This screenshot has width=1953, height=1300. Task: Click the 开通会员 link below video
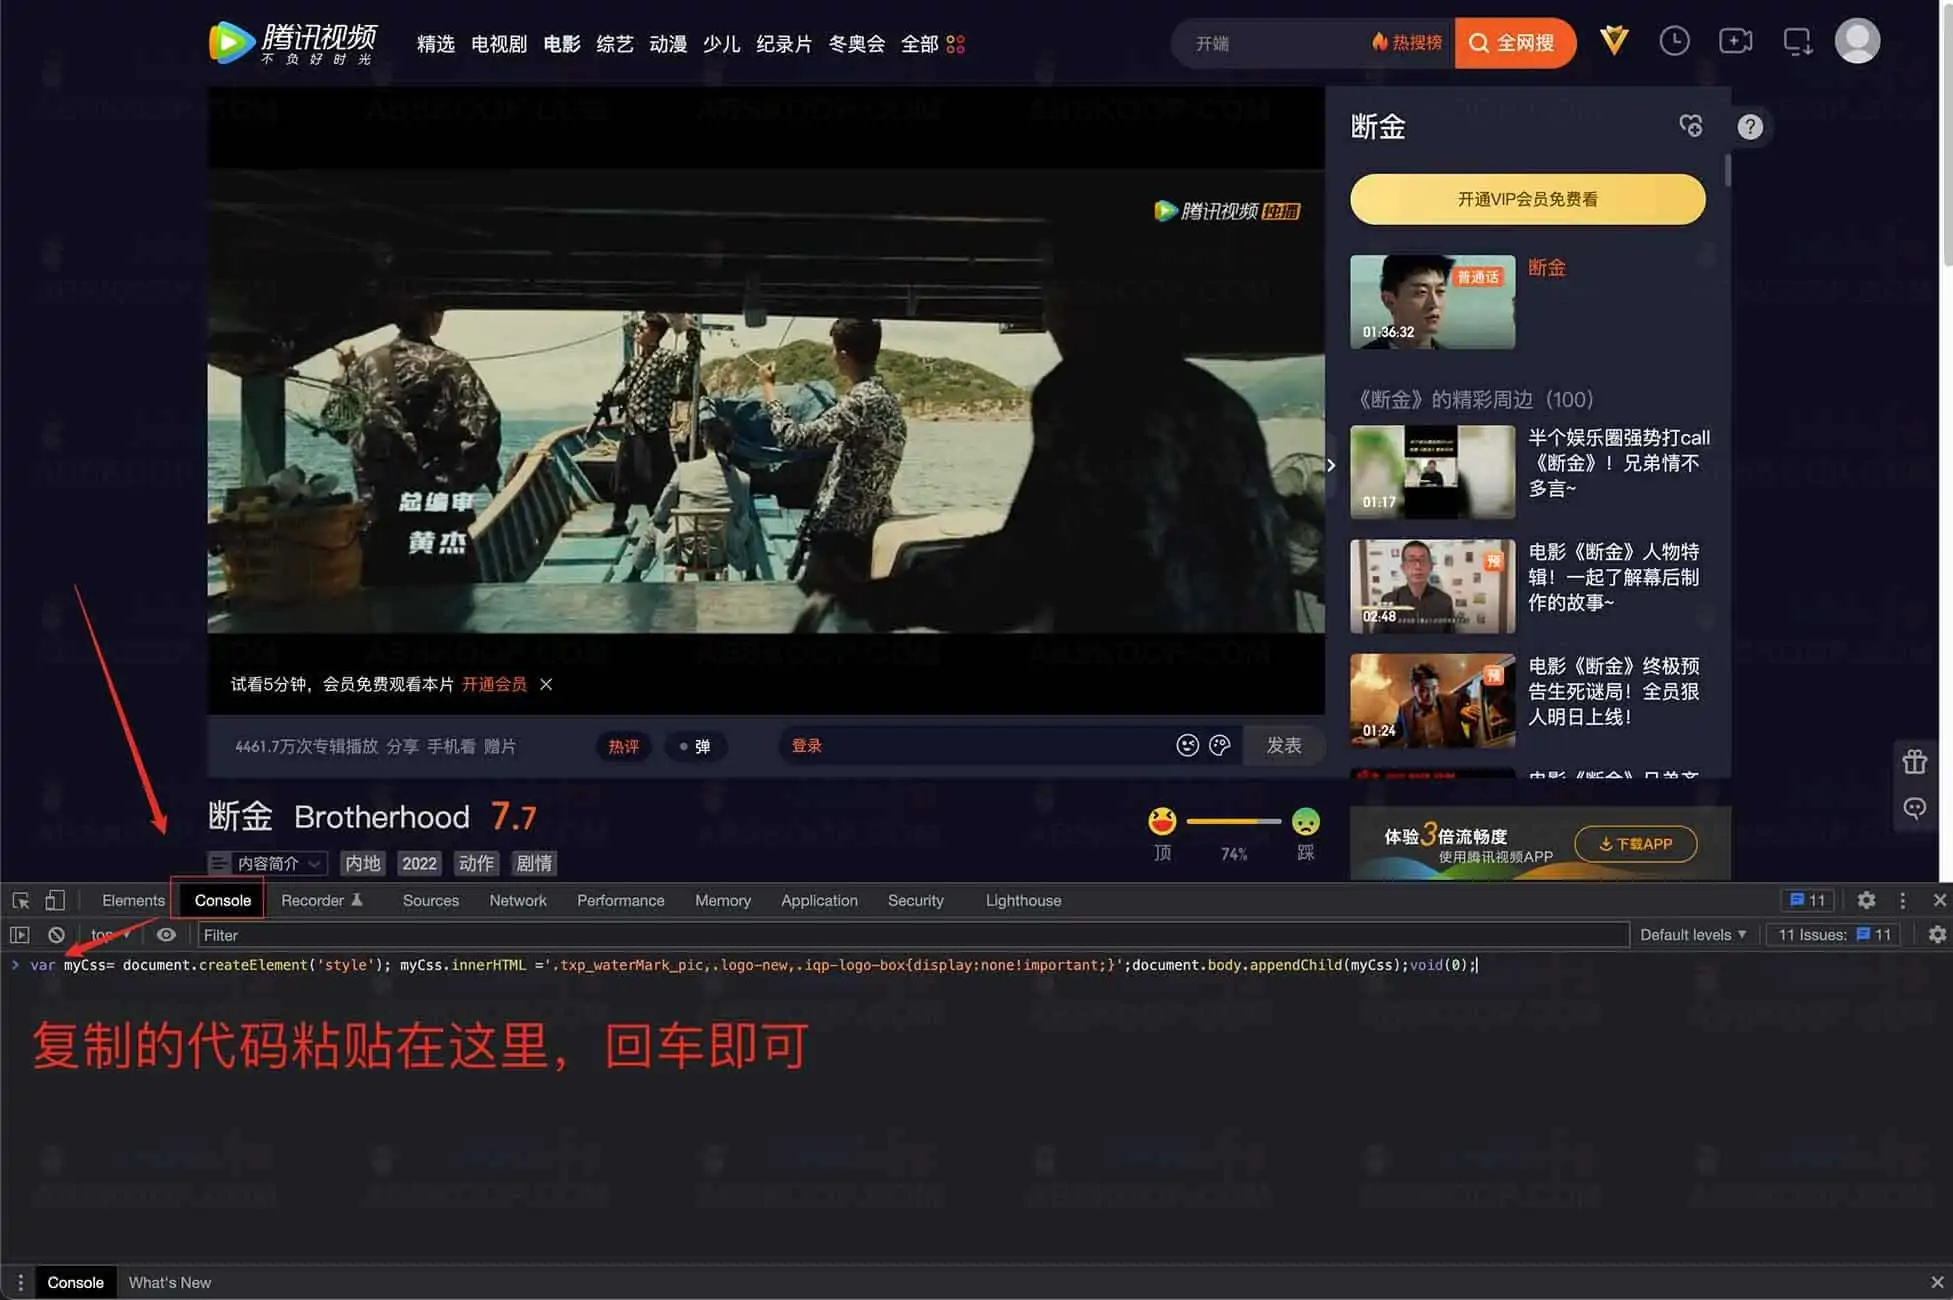click(x=494, y=684)
